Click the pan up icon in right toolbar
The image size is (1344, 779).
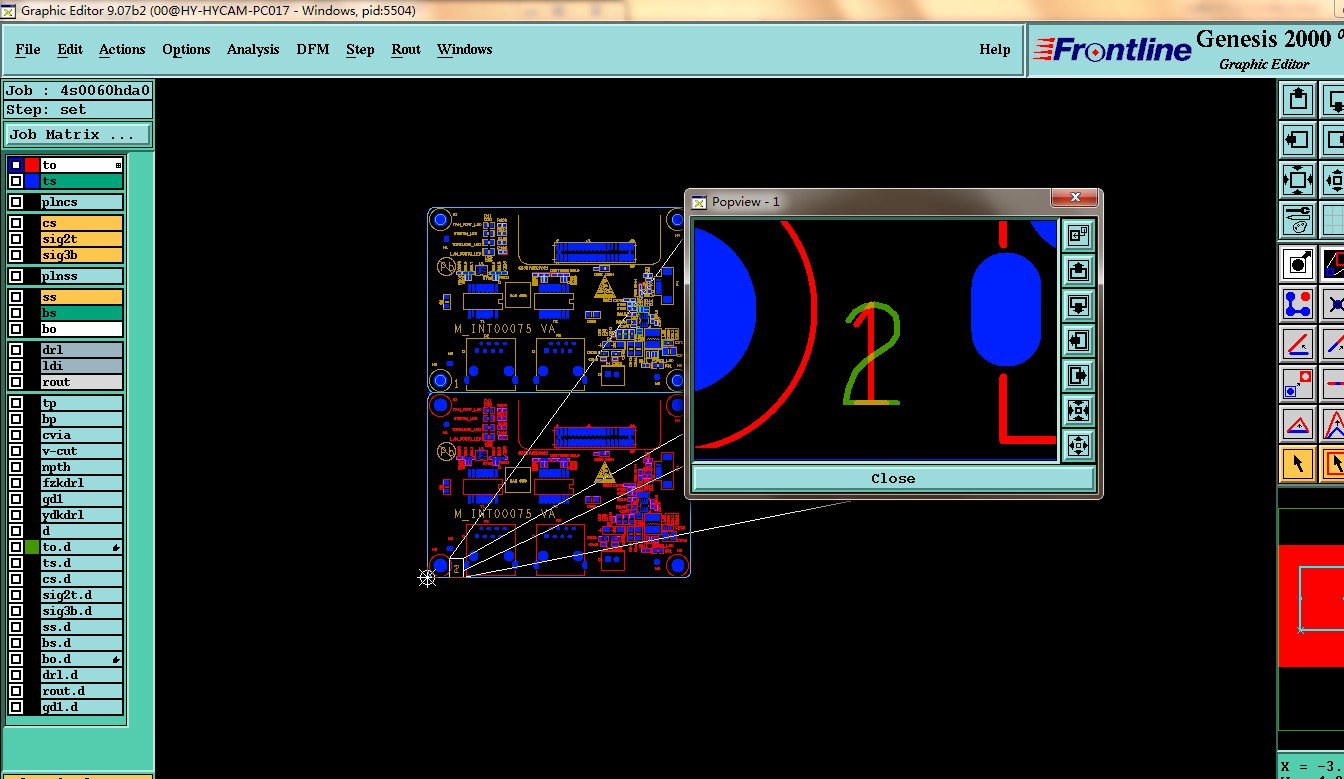point(1298,100)
